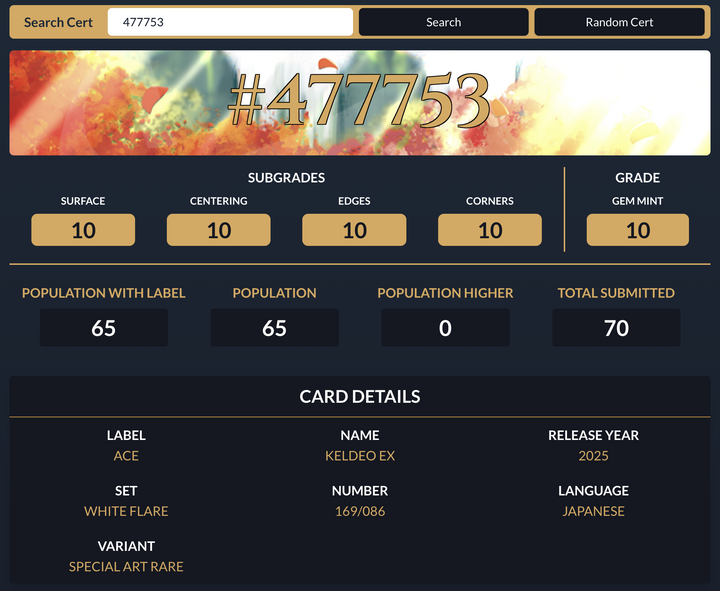Click the Search button

tap(443, 22)
